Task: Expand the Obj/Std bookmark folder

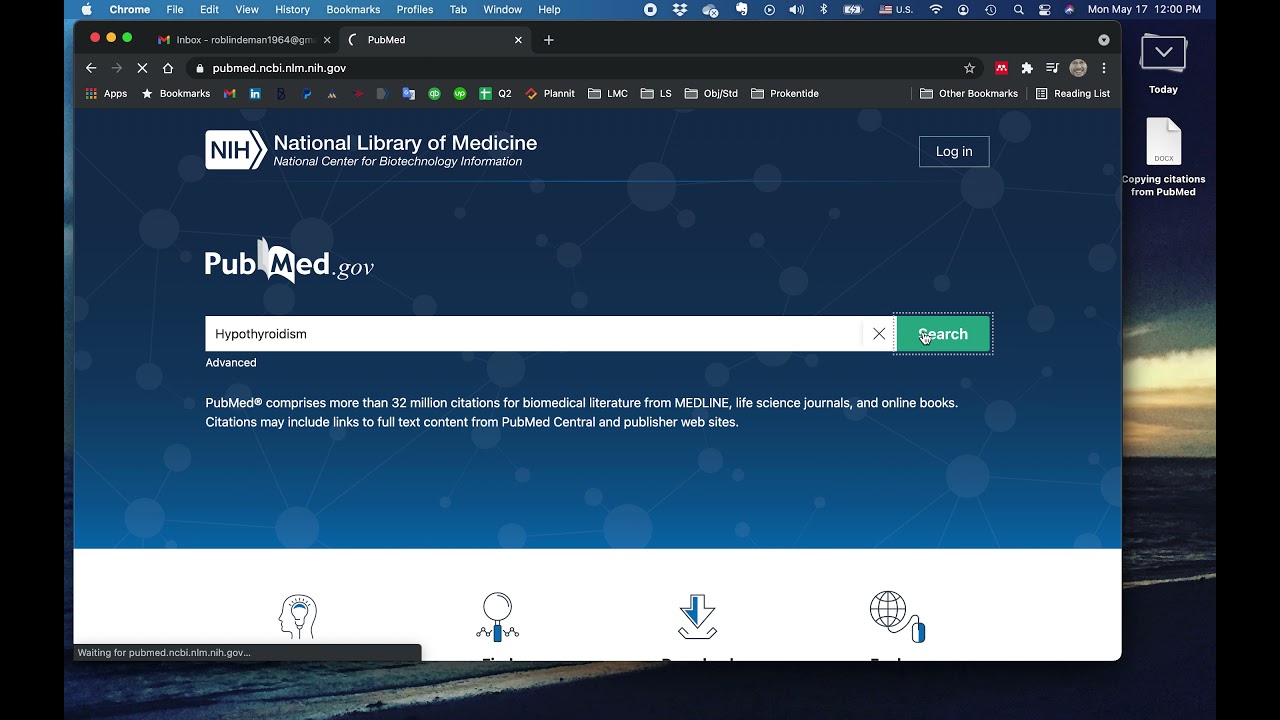Action: pos(711,94)
